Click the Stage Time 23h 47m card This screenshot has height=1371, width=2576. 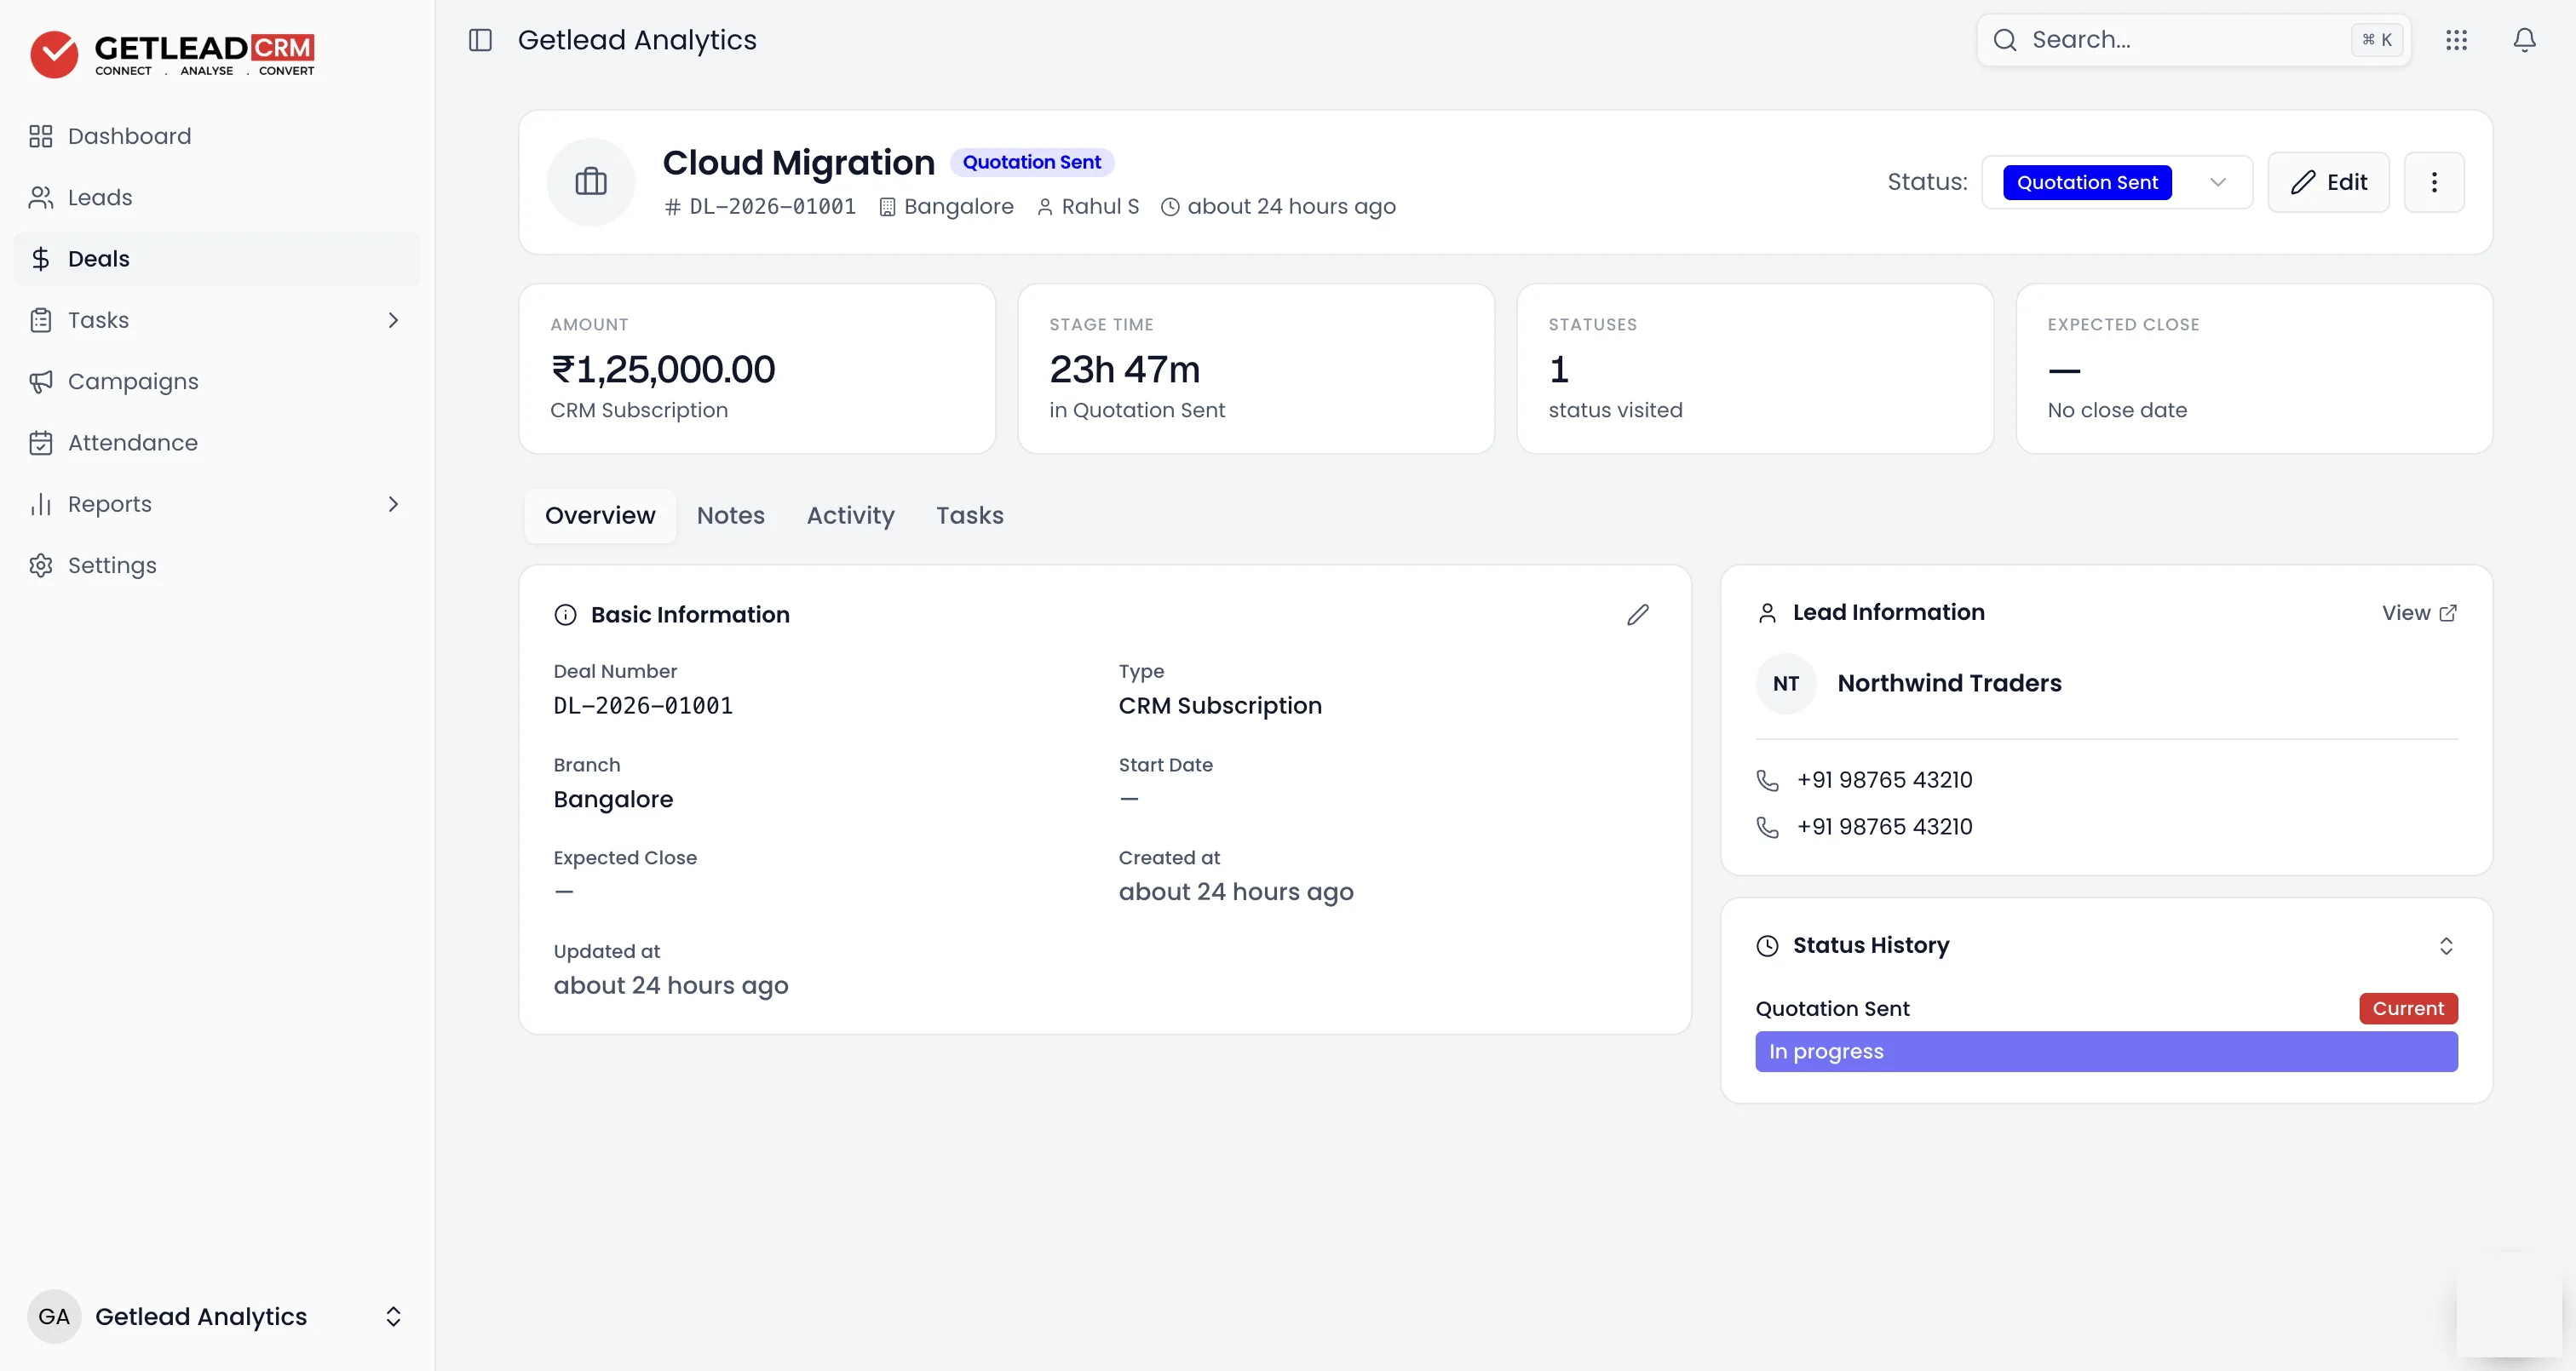pos(1256,369)
